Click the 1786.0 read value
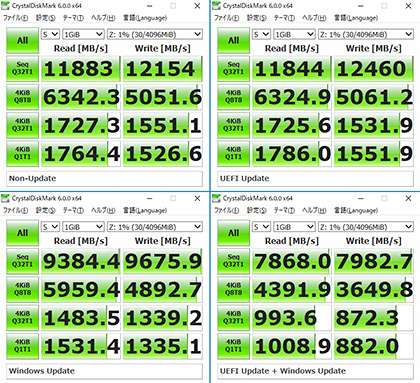This screenshot has width=420, height=383. [292, 154]
